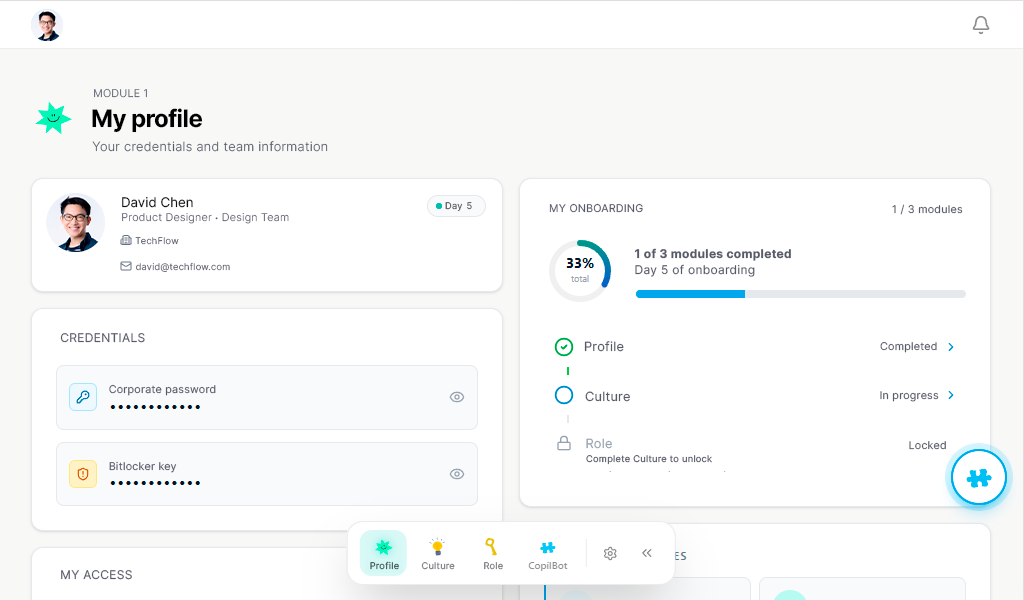Open the Culture module via lightbulb icon

(x=438, y=547)
